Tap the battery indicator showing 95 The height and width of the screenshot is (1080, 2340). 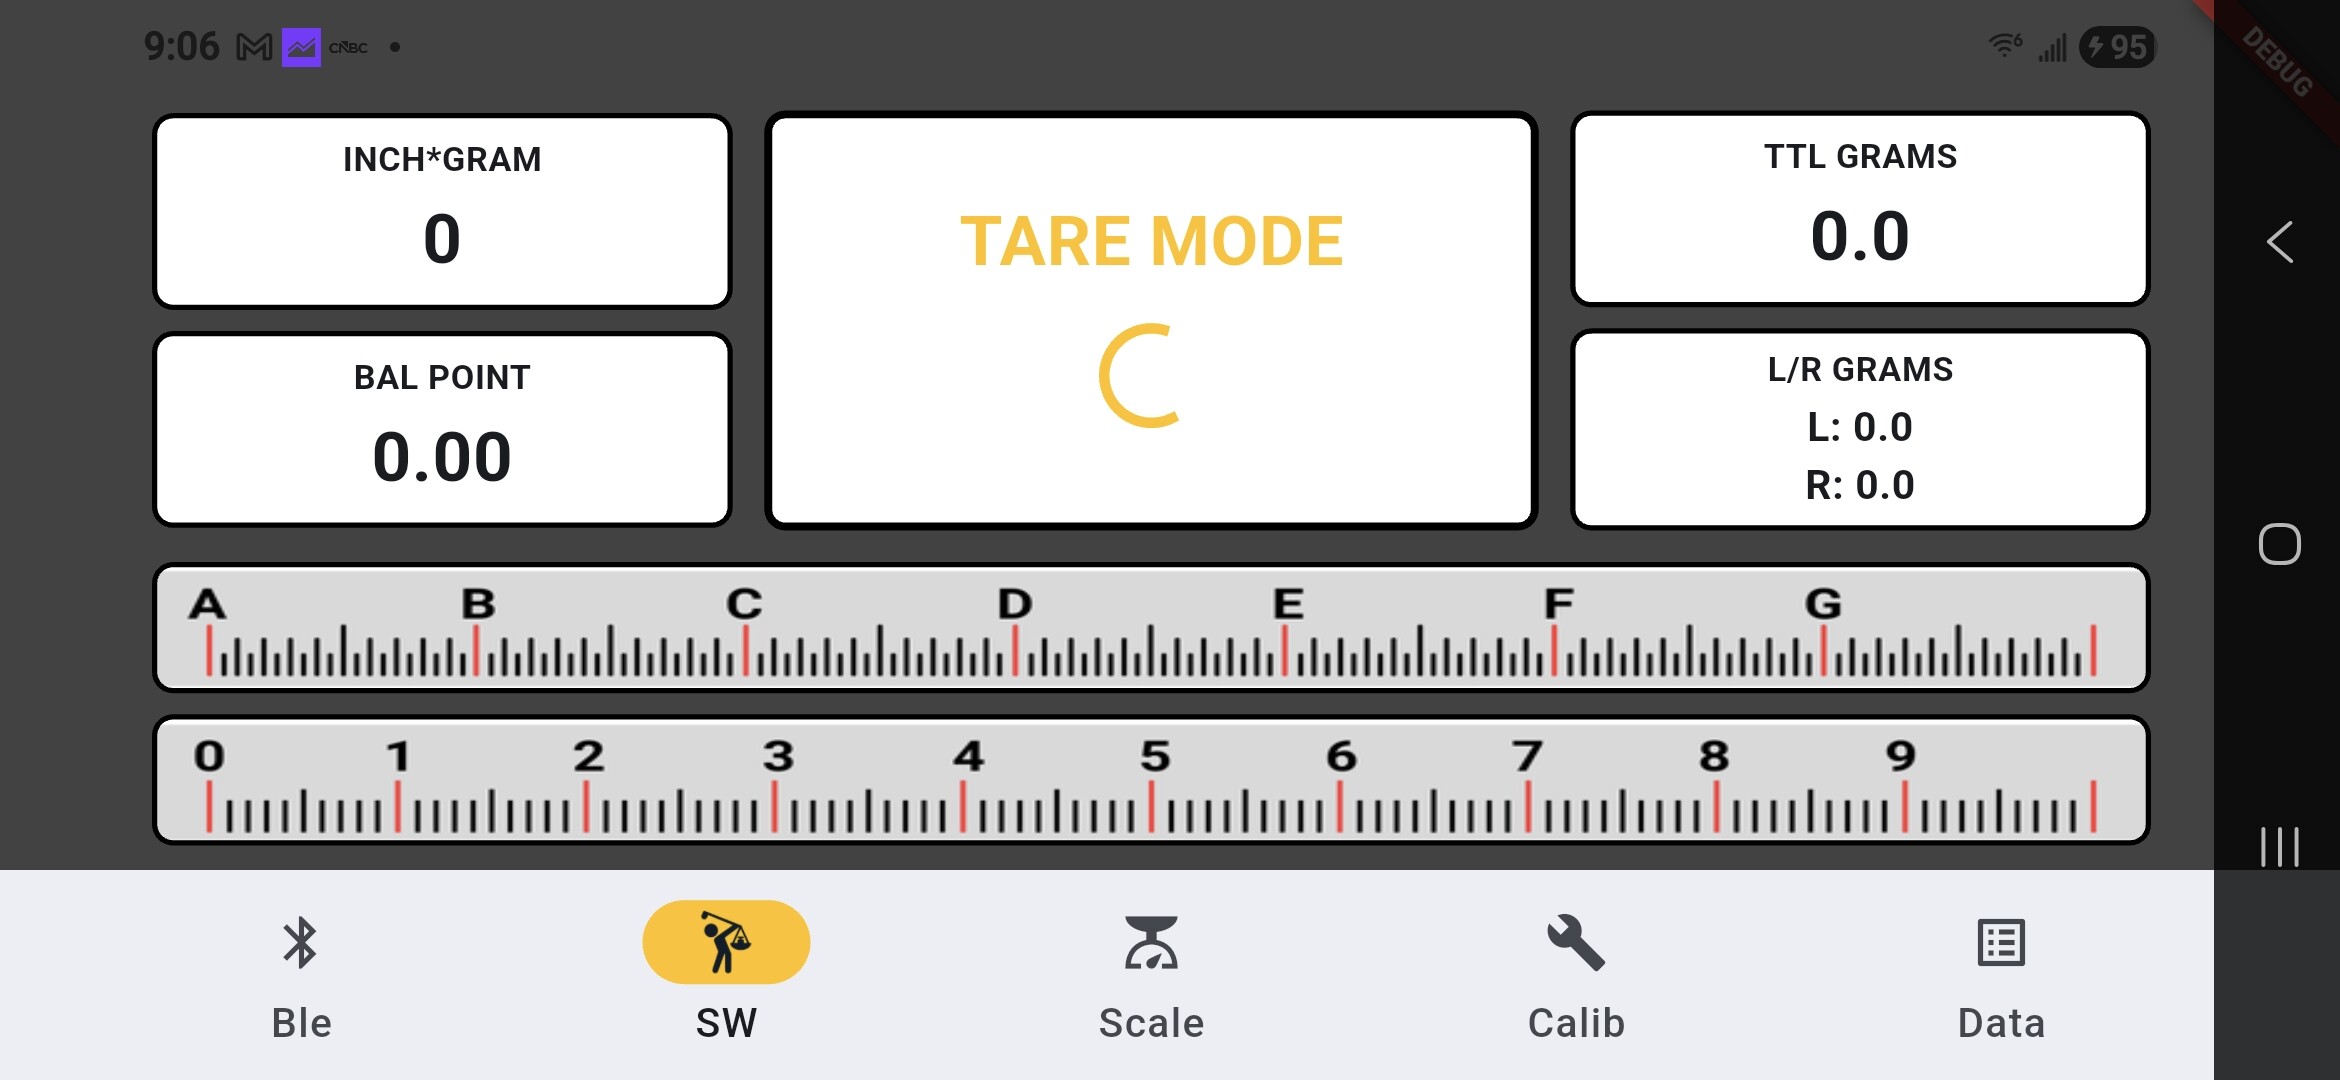(2117, 47)
